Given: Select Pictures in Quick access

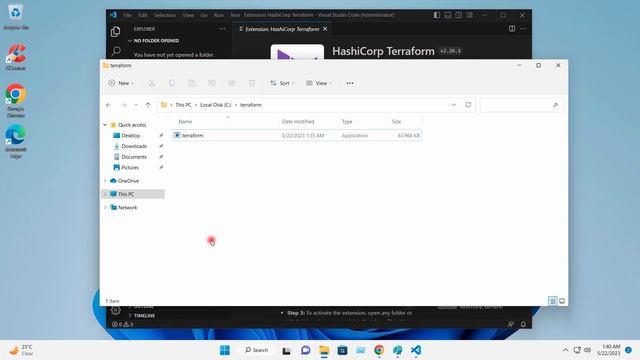Looking at the screenshot, I should [x=130, y=167].
